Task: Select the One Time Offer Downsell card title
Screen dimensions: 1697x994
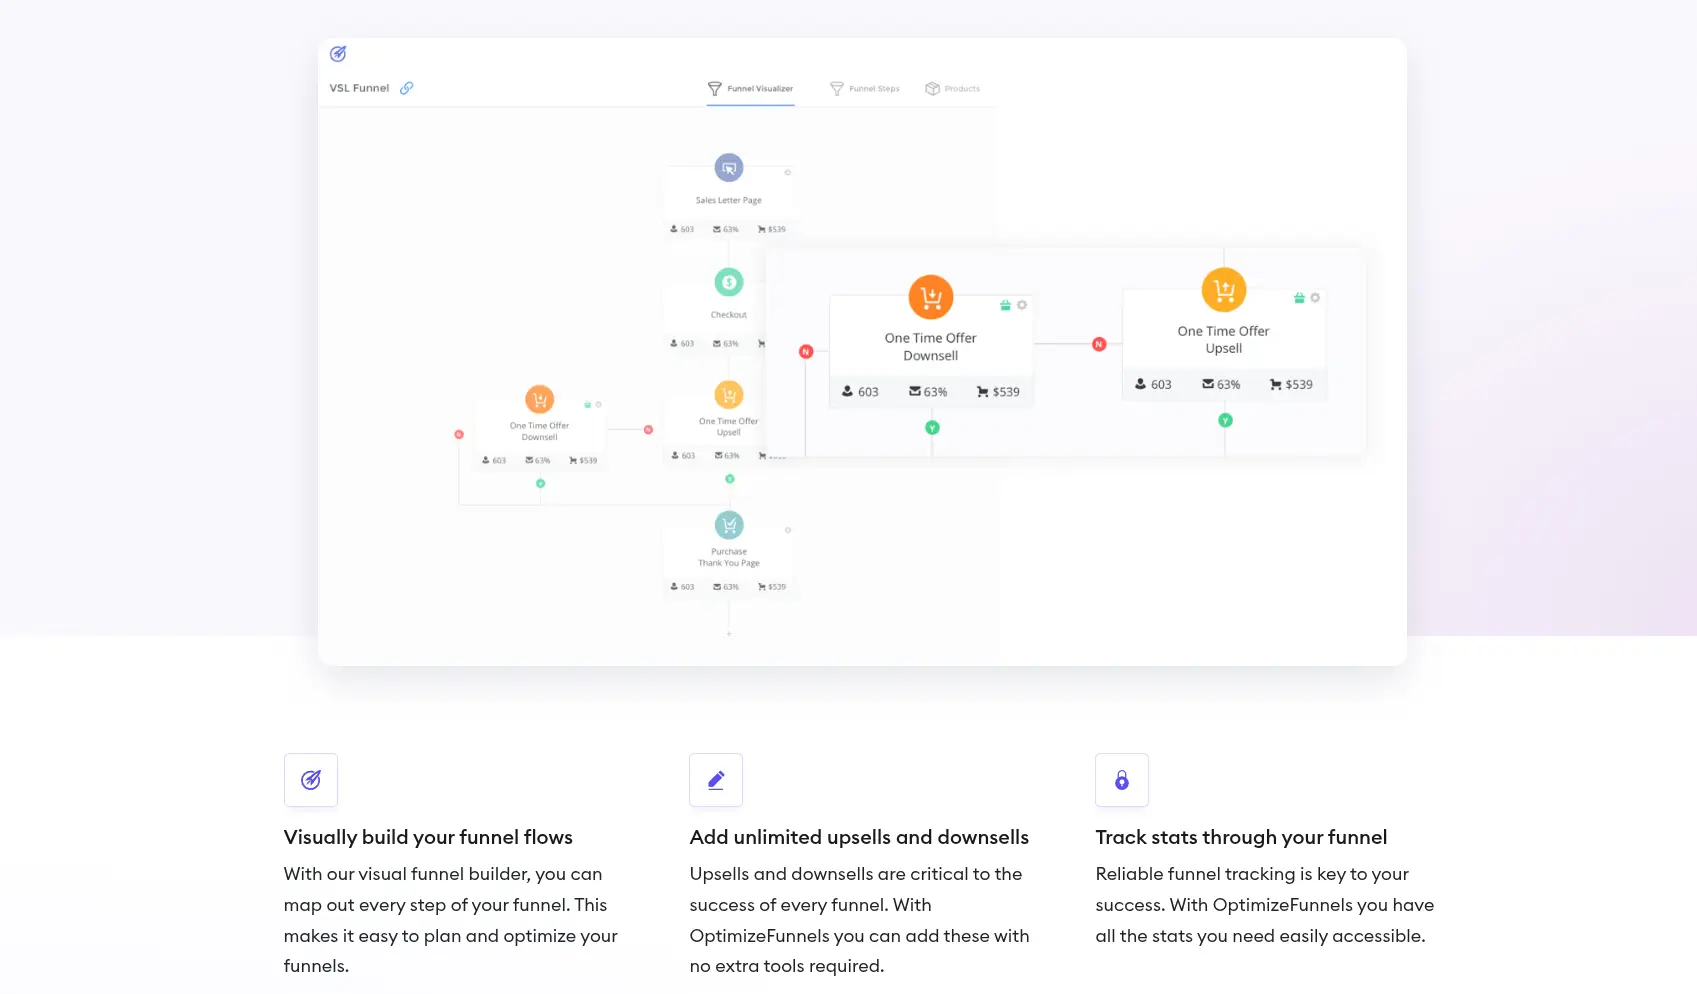Action: tap(931, 346)
